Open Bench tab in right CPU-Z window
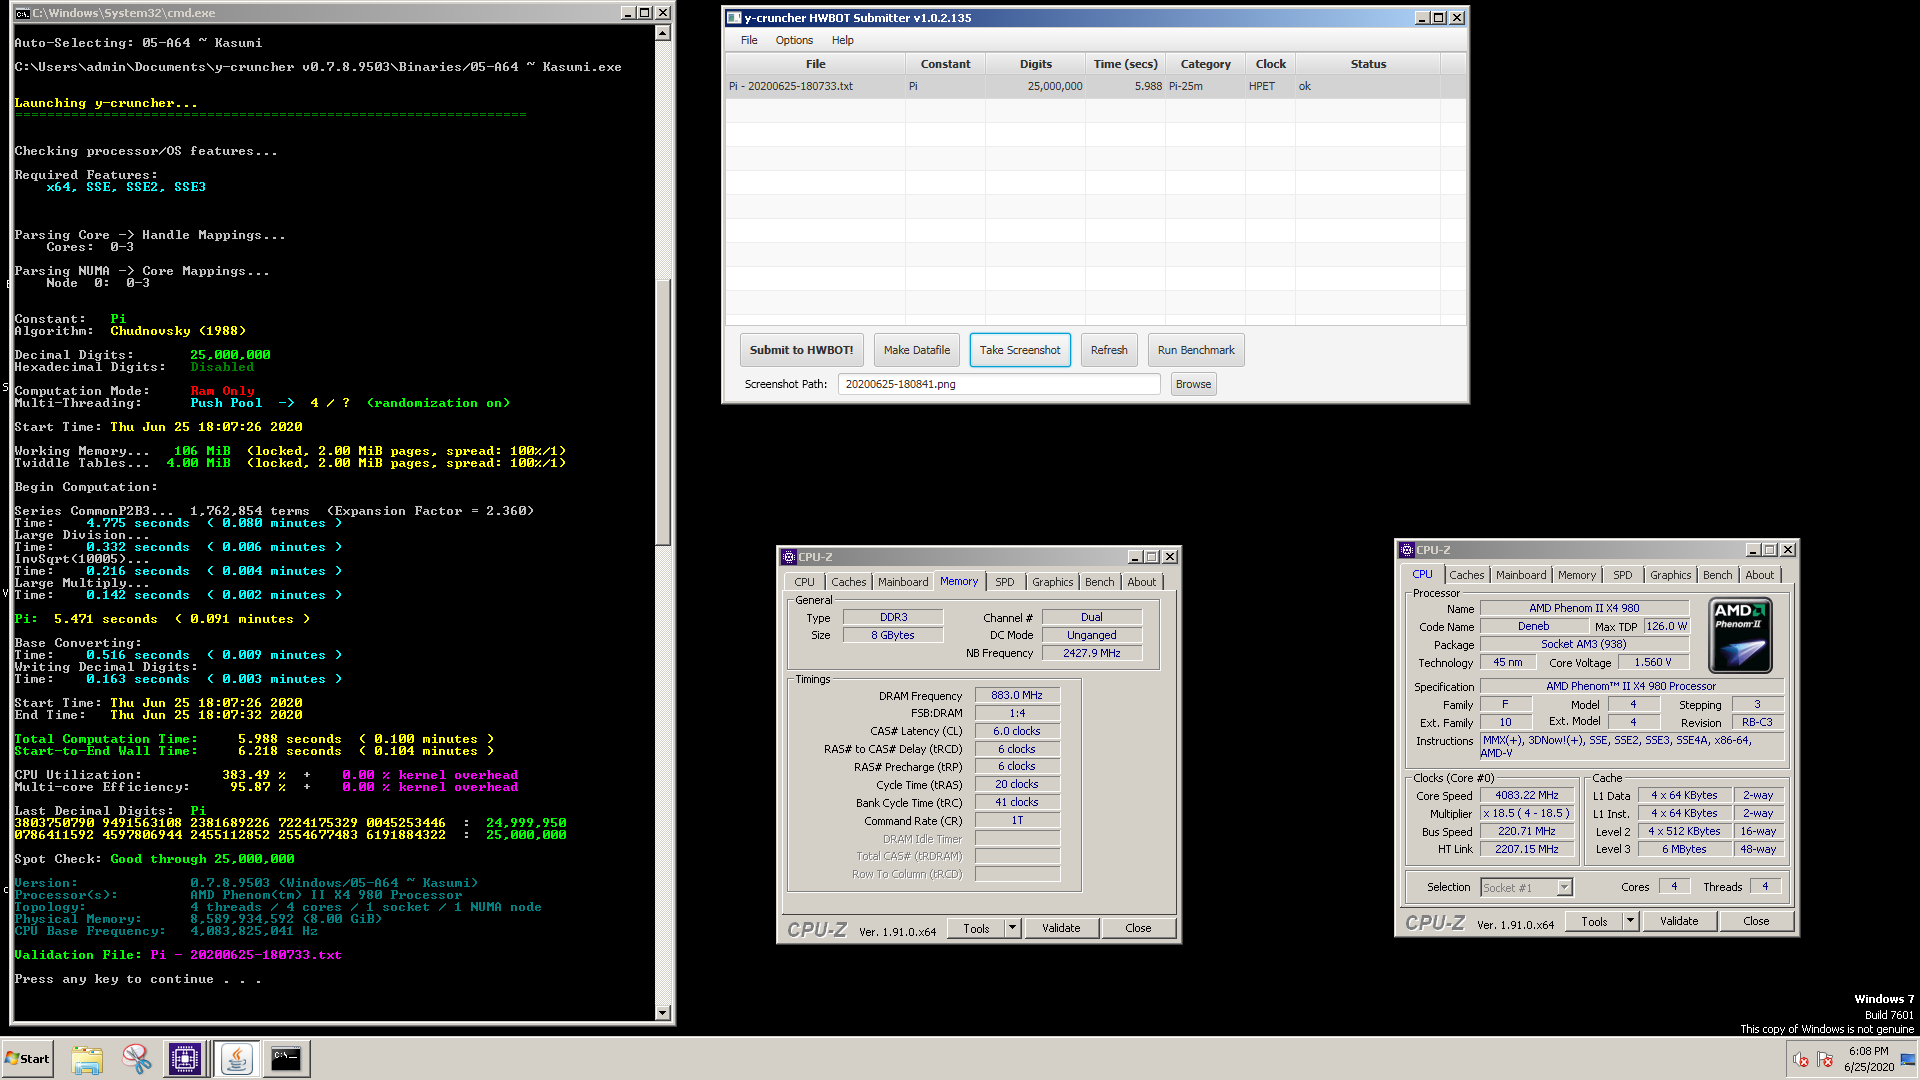 click(x=1717, y=575)
